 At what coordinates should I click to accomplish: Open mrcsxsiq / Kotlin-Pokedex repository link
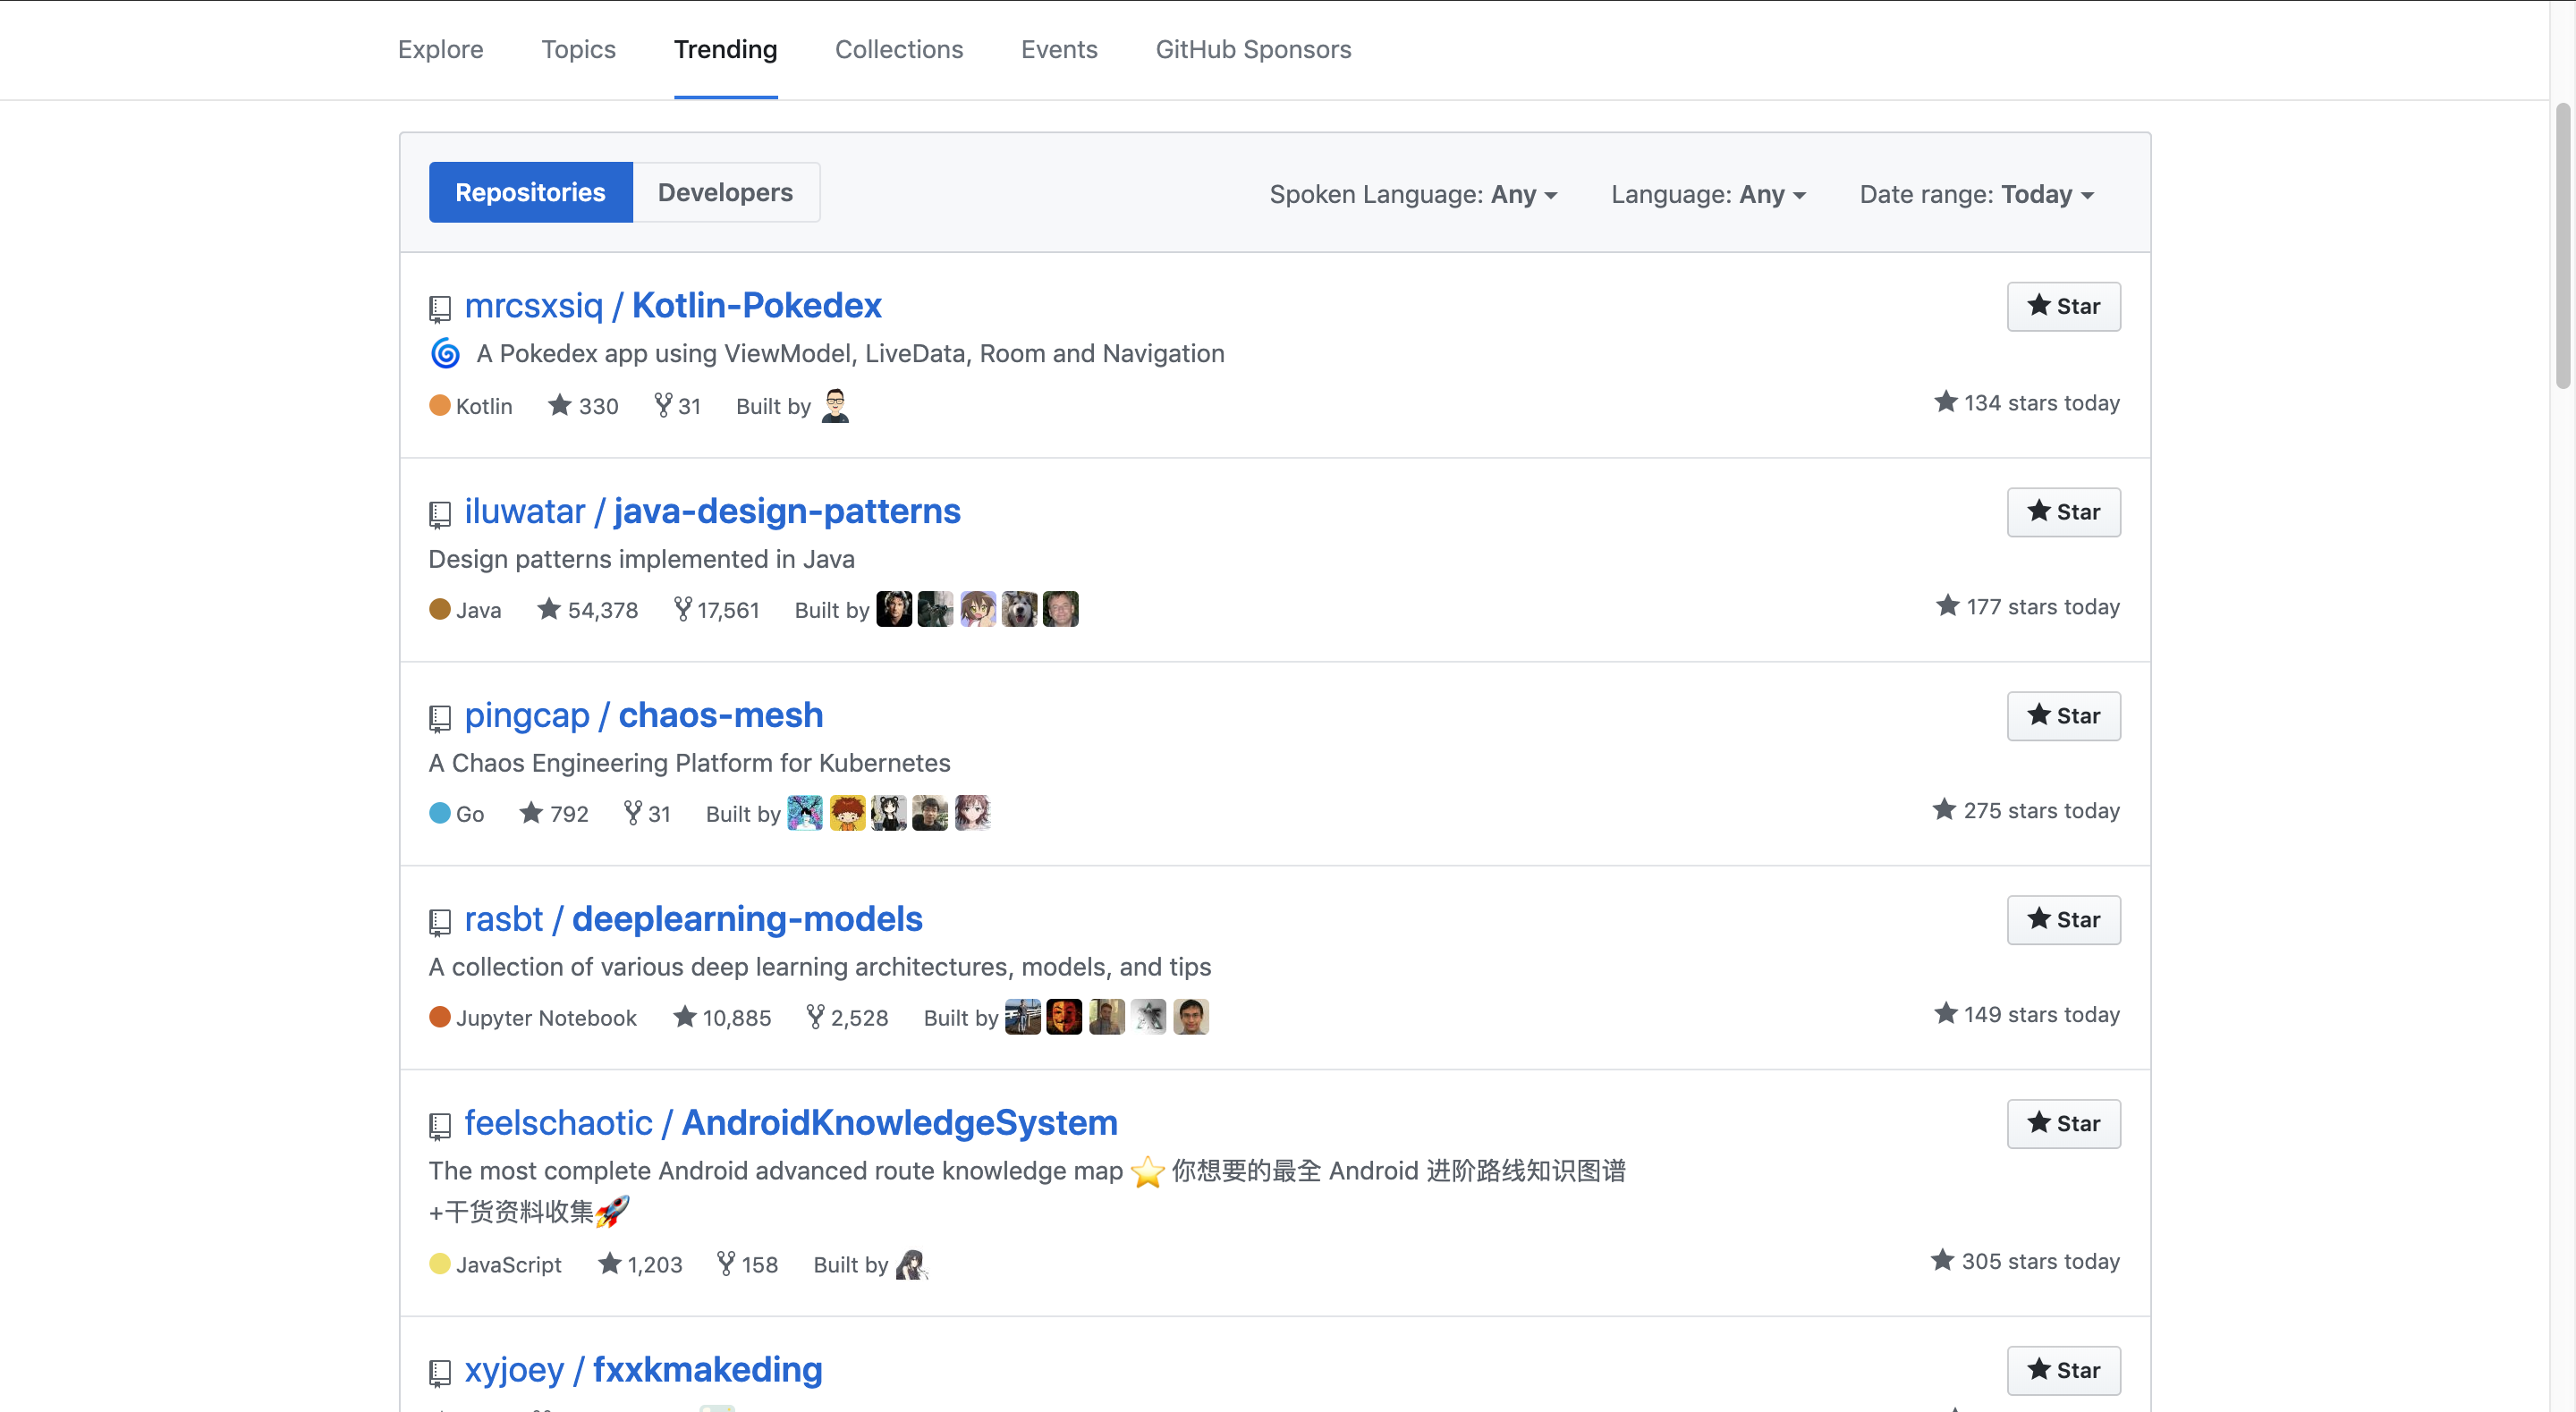[672, 305]
